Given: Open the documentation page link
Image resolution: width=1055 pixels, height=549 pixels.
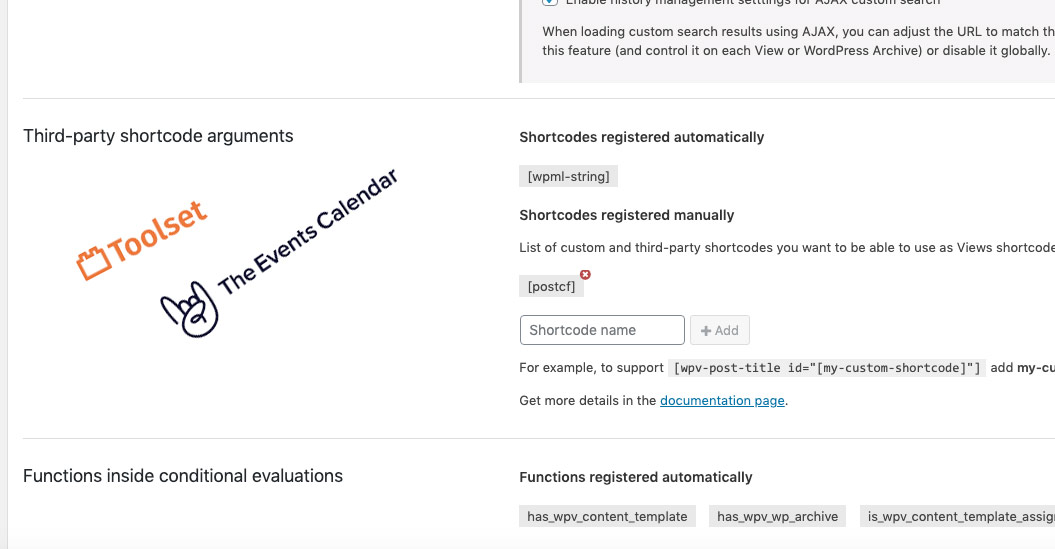Looking at the screenshot, I should (x=722, y=401).
